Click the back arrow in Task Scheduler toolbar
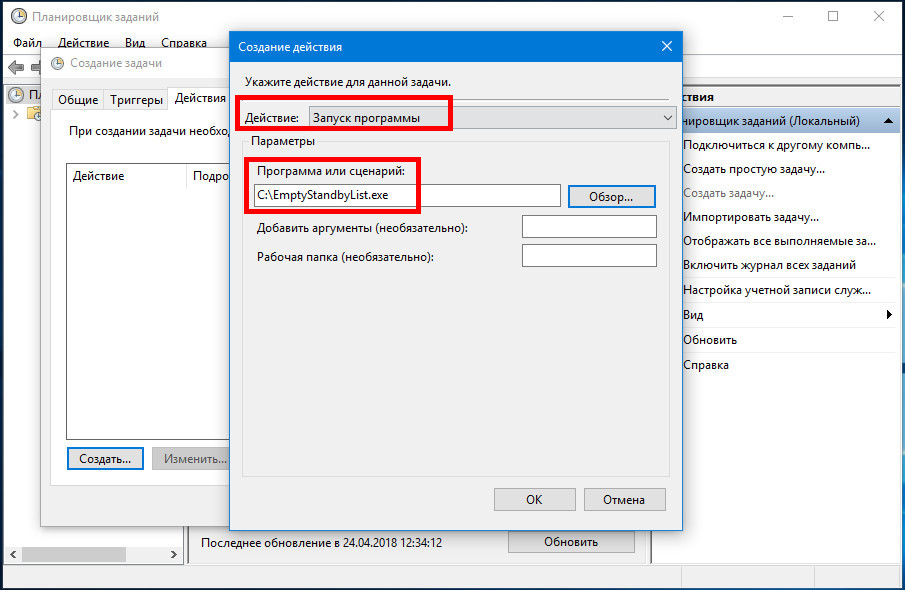This screenshot has width=905, height=590. coord(16,68)
